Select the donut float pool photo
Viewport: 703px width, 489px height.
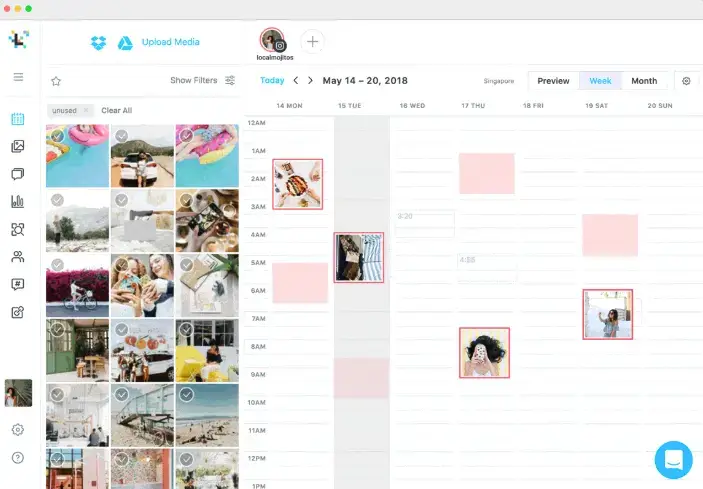[x=207, y=156]
